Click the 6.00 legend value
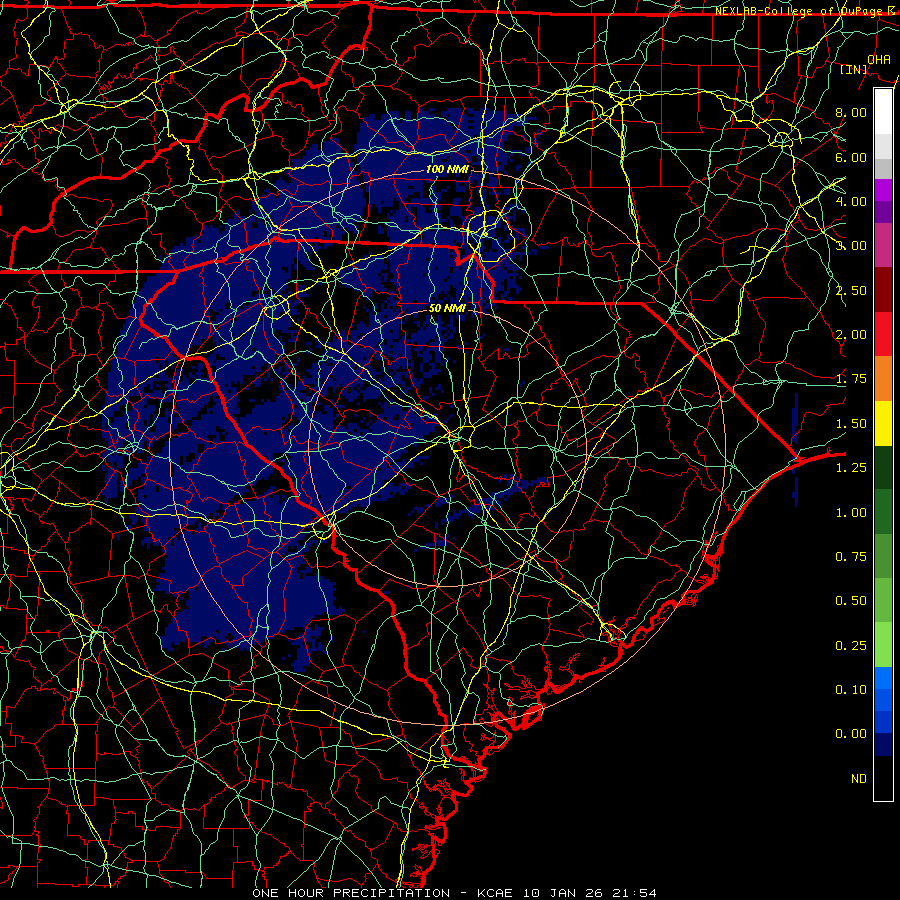The height and width of the screenshot is (900, 900). coord(851,157)
